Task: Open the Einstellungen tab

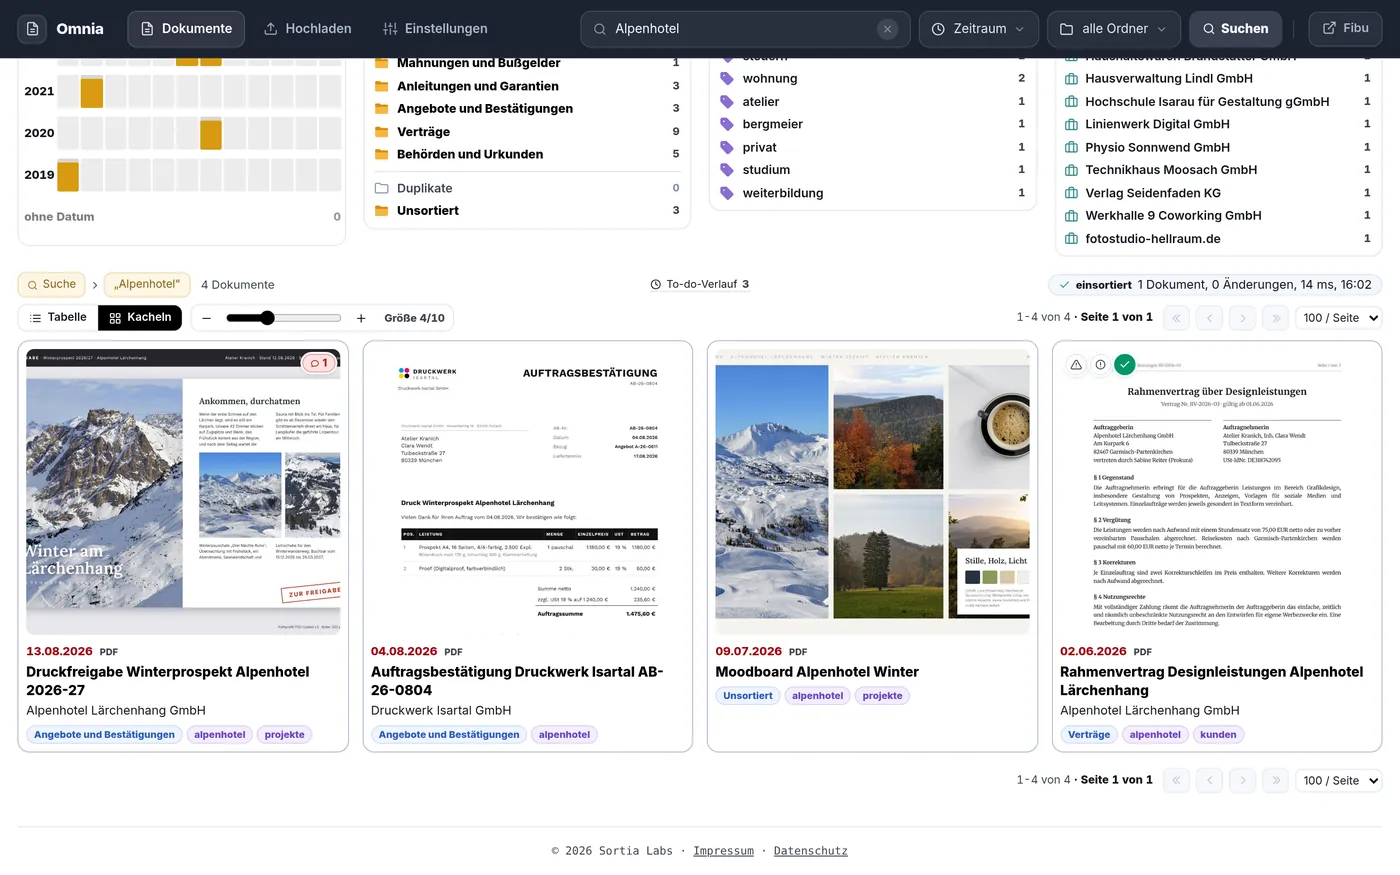Action: [435, 29]
